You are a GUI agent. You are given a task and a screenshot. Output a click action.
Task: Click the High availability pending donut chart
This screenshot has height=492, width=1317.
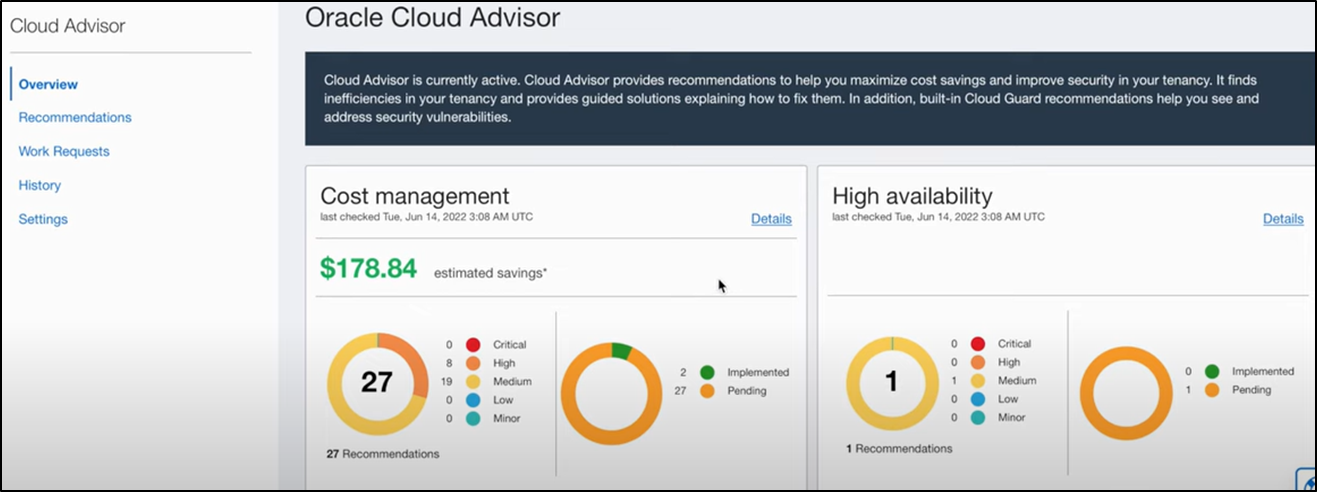1126,393
